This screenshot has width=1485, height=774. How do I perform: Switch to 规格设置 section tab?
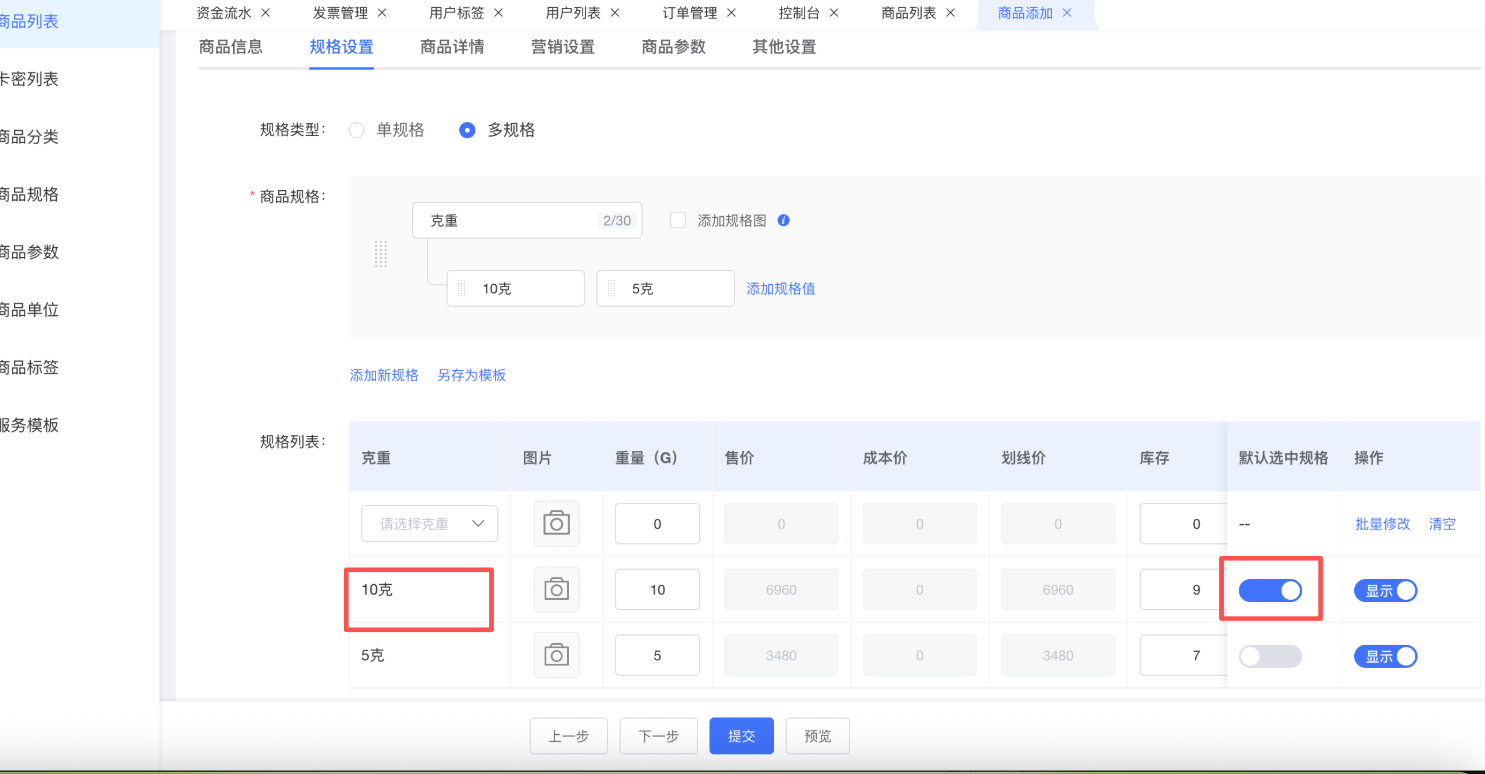[342, 47]
